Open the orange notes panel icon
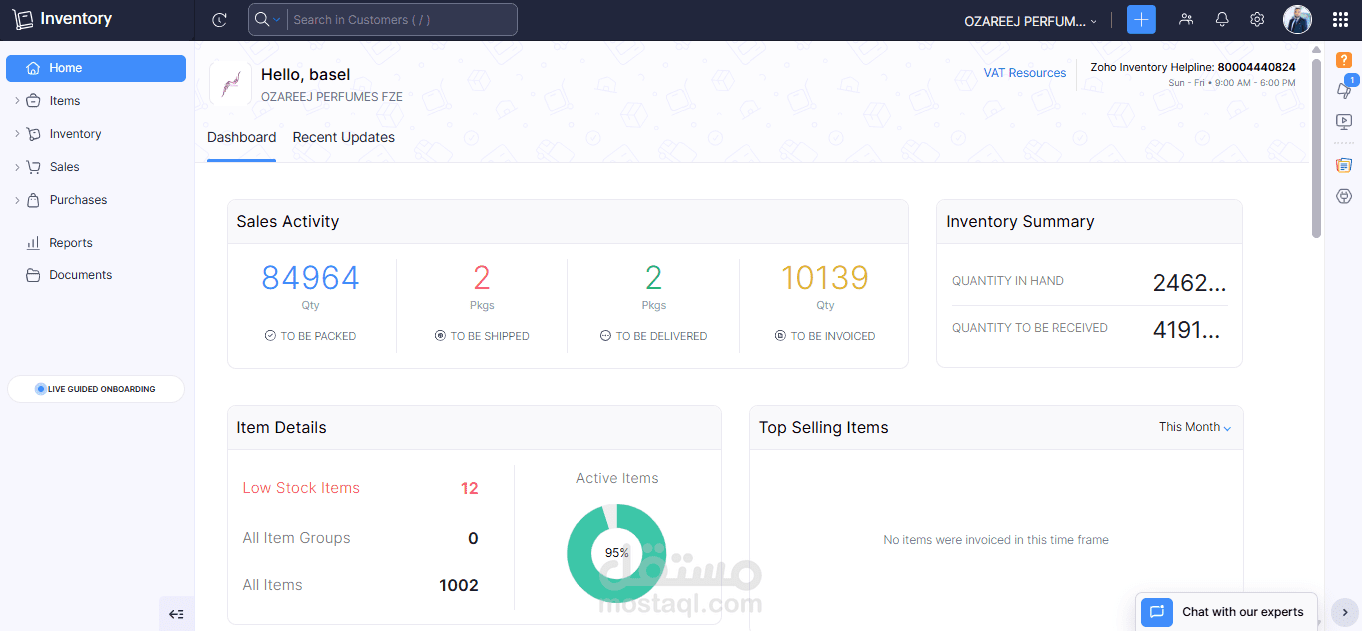This screenshot has height=631, width=1362. [1344, 165]
